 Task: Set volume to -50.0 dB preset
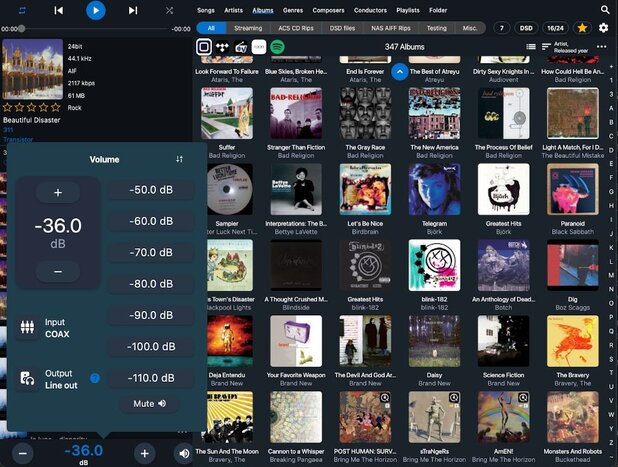[151, 190]
